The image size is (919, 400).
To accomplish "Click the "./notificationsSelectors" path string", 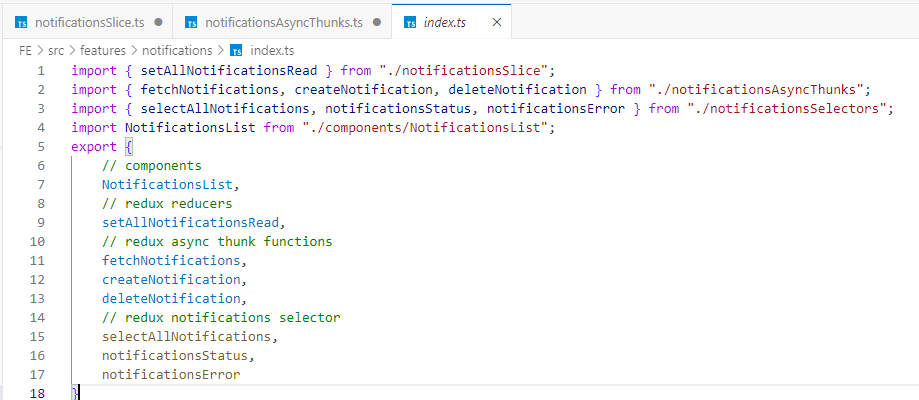I will [x=787, y=109].
